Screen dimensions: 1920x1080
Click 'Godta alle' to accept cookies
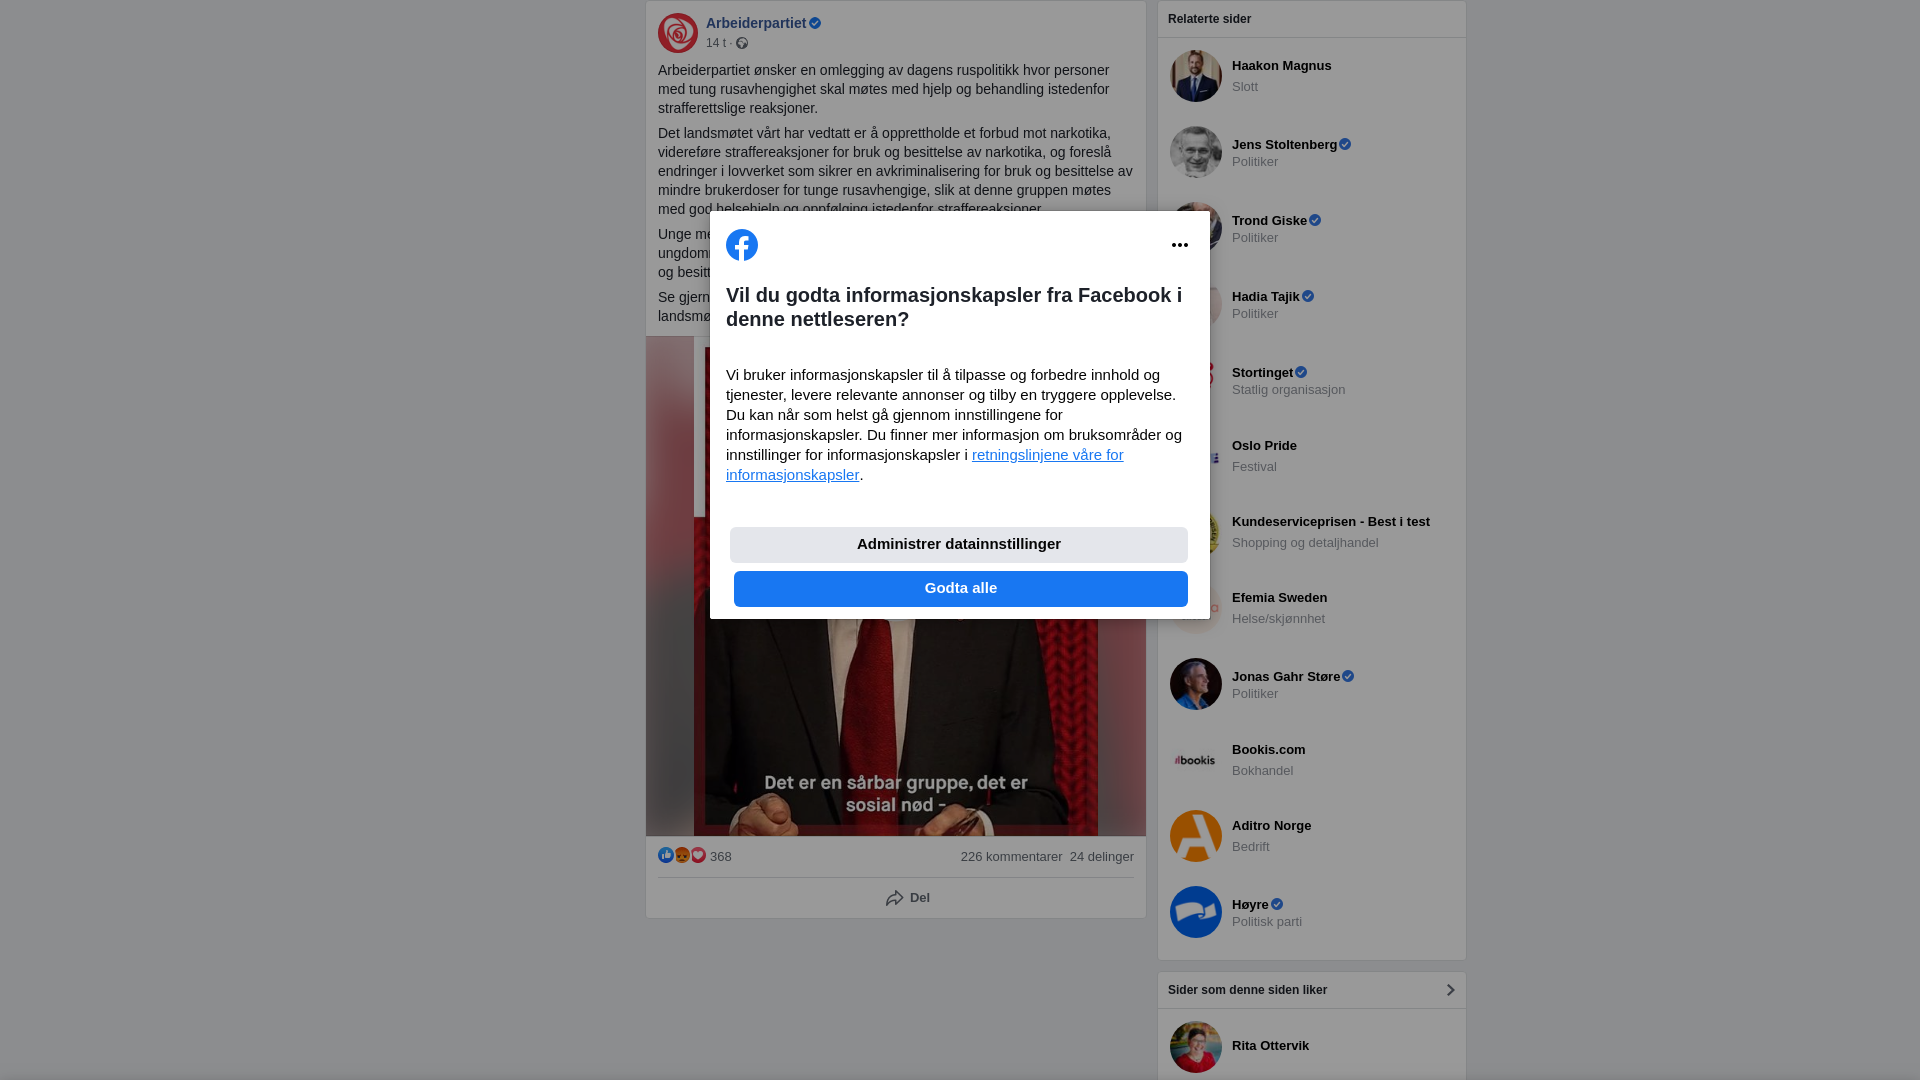[961, 589]
